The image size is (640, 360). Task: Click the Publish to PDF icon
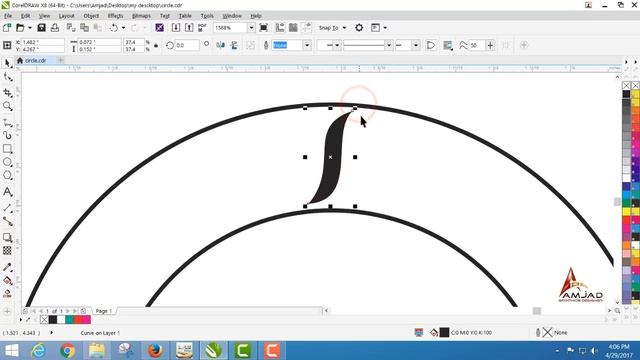[x=202, y=28]
